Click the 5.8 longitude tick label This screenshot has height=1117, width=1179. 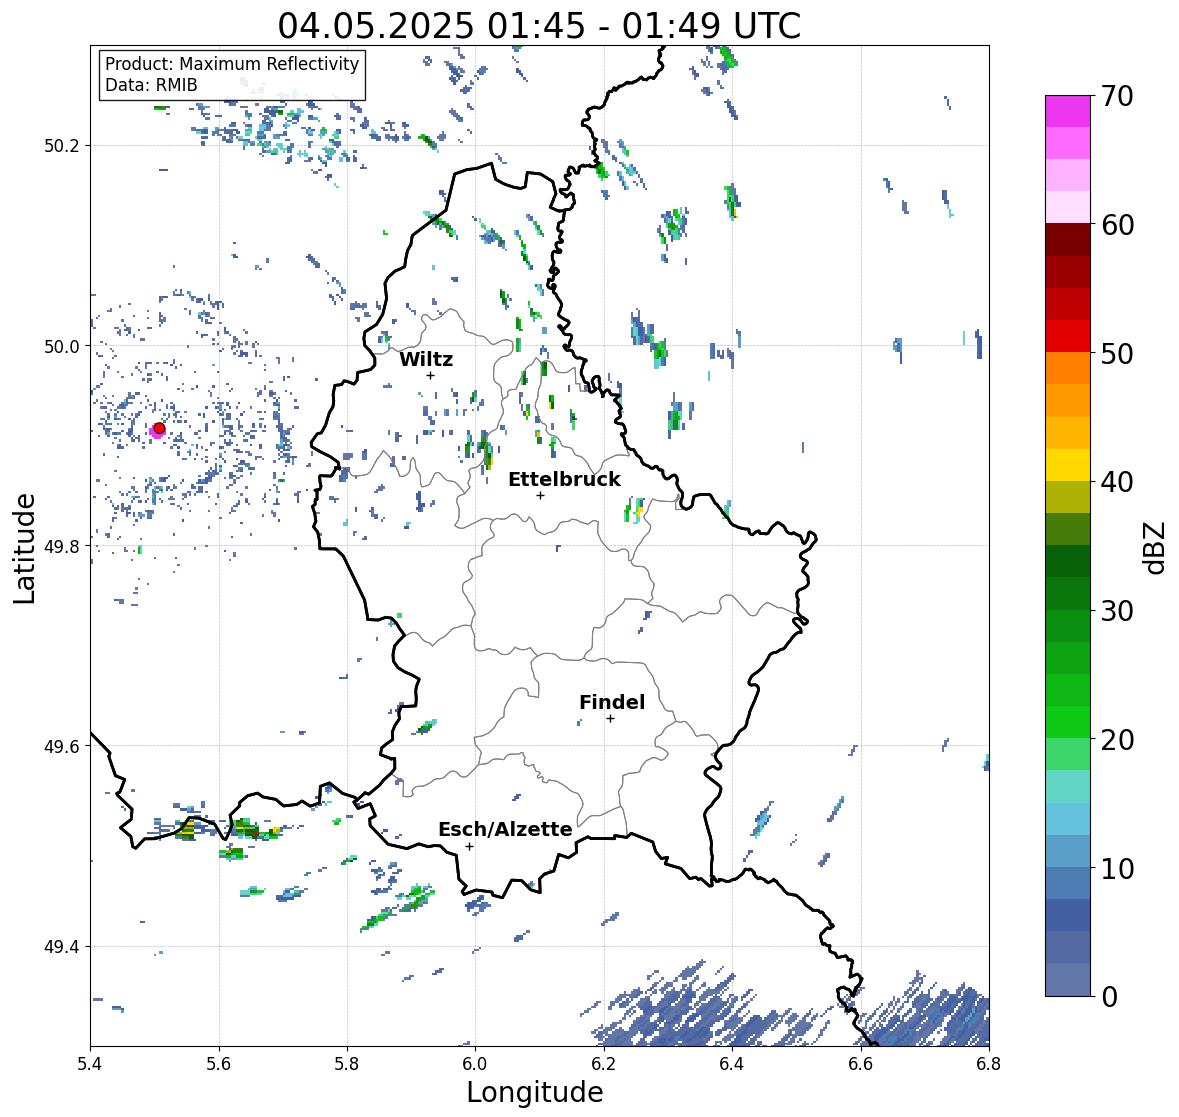point(347,1063)
